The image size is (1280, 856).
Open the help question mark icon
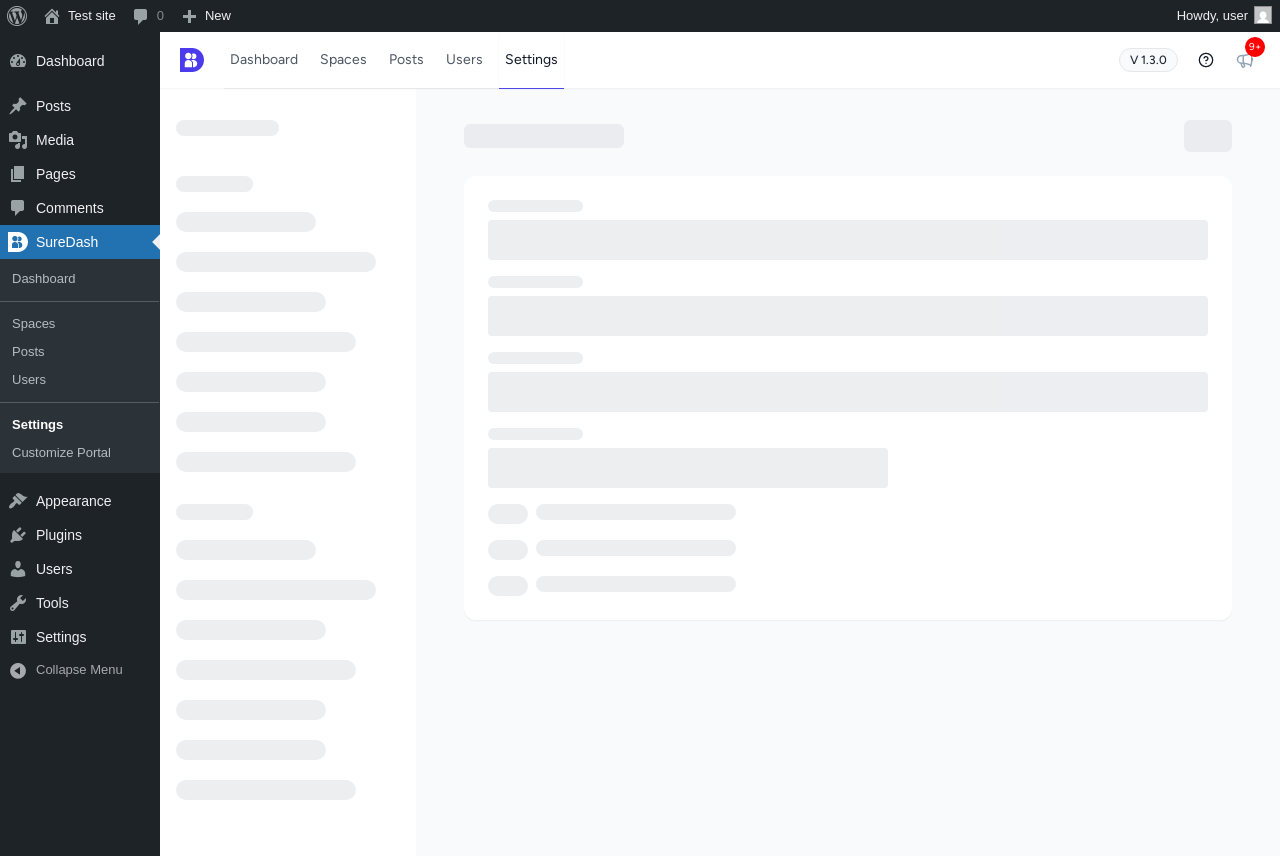(x=1206, y=60)
